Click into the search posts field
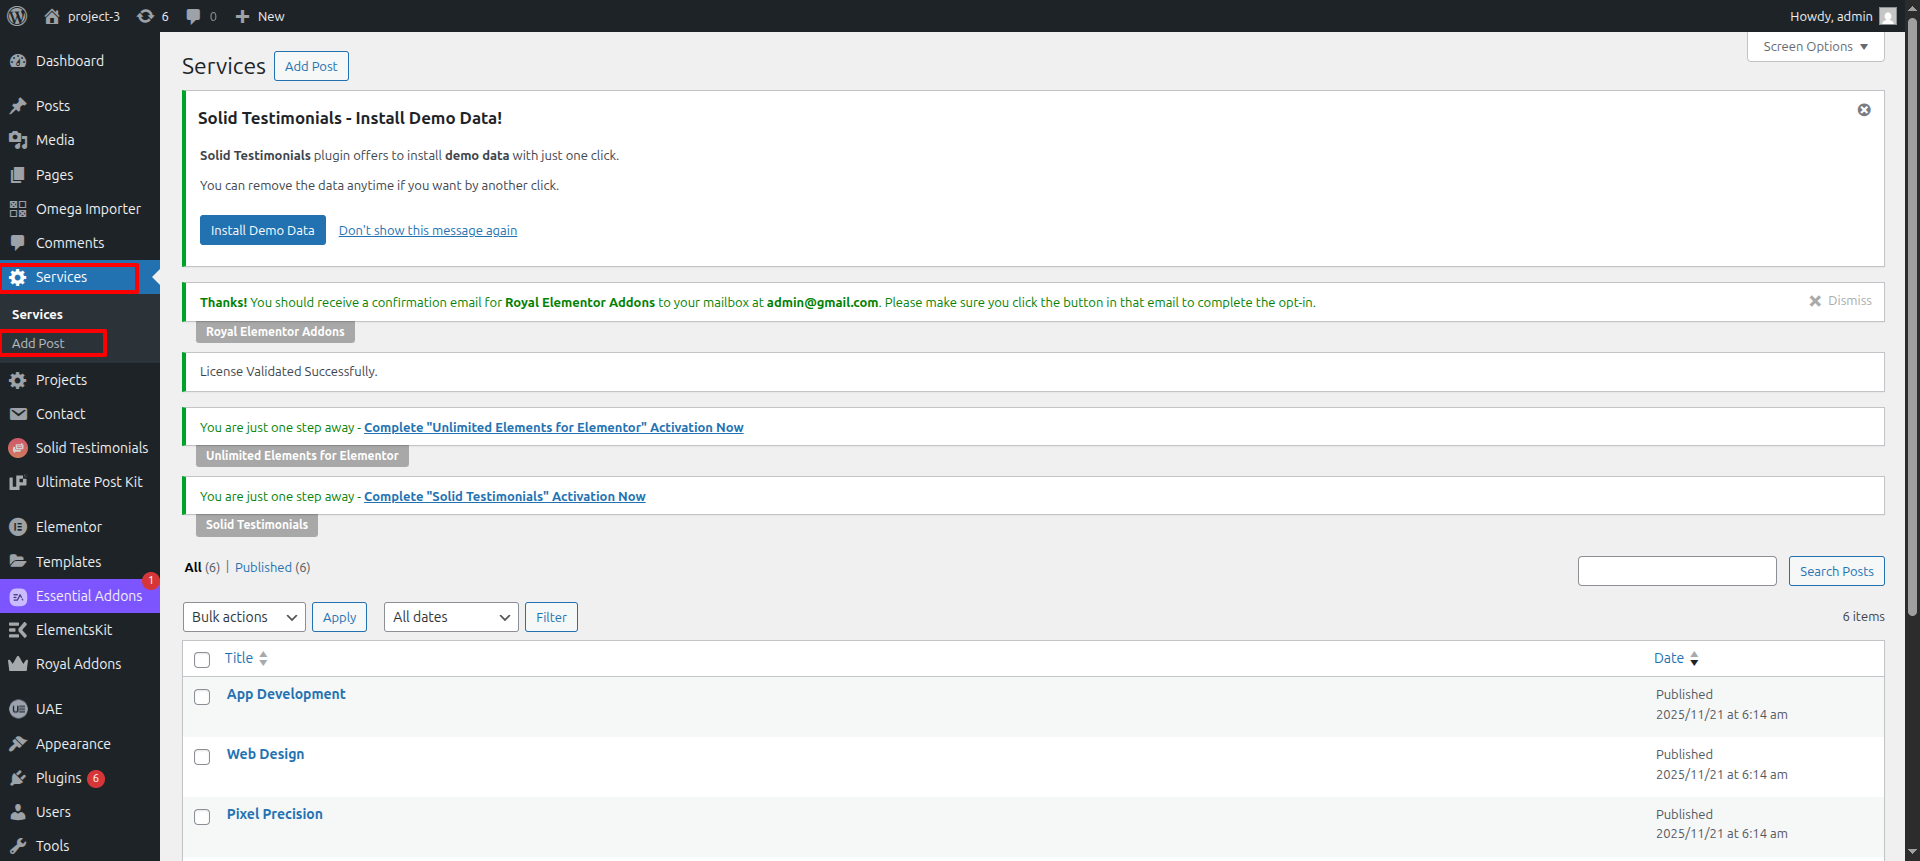The image size is (1920, 861). [1676, 571]
